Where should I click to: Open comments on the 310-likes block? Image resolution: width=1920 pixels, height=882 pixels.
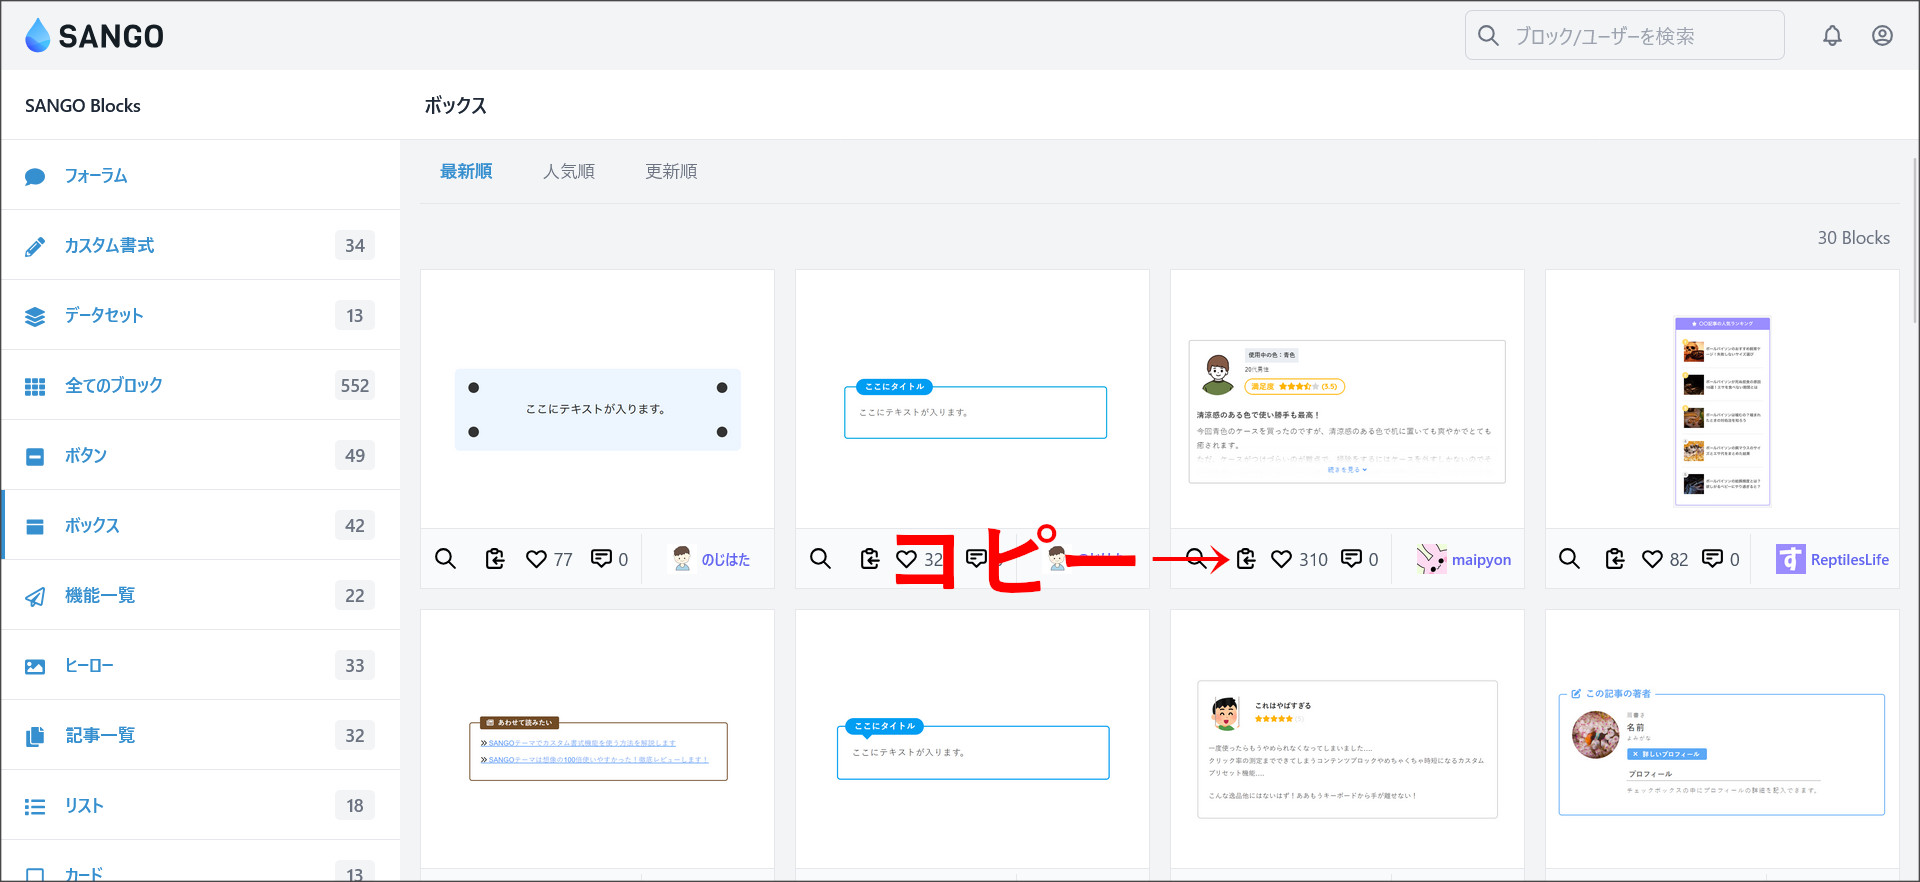[x=1352, y=559]
